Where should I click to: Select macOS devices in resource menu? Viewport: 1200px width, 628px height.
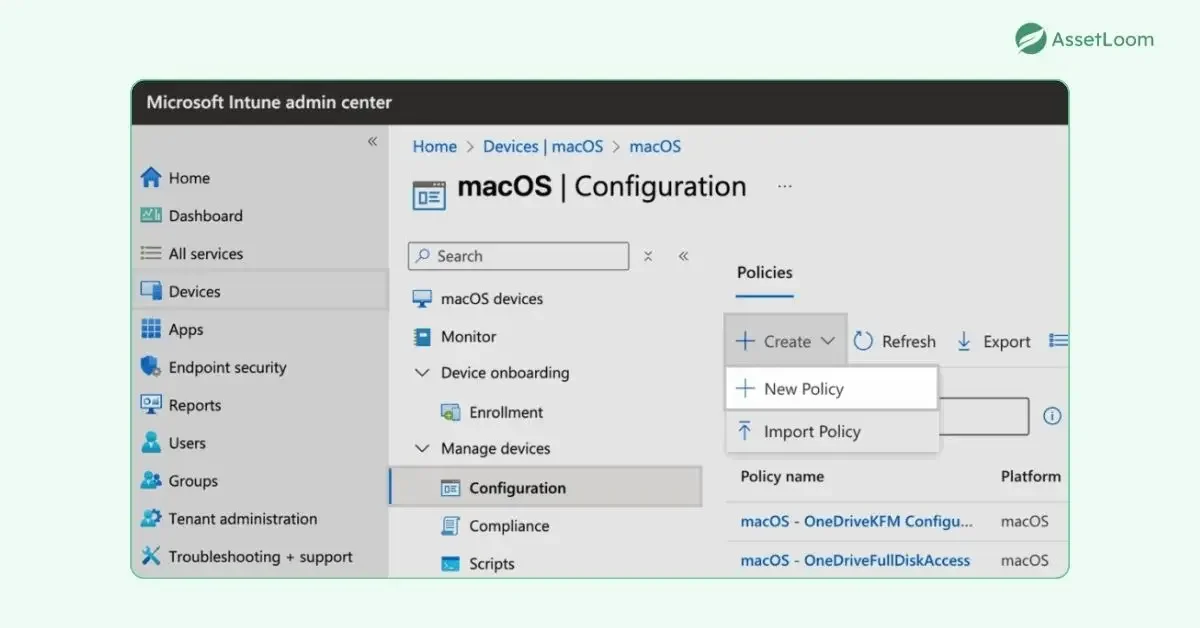492,299
